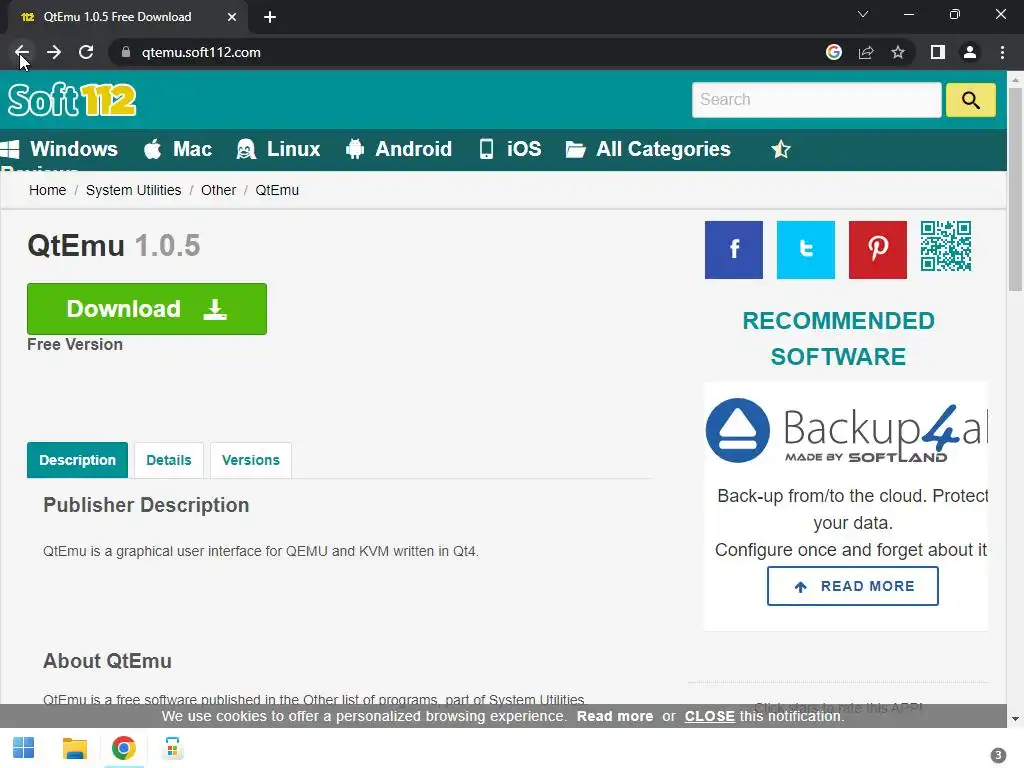Go to Home breadcrumb
The image size is (1024, 768).
48,190
